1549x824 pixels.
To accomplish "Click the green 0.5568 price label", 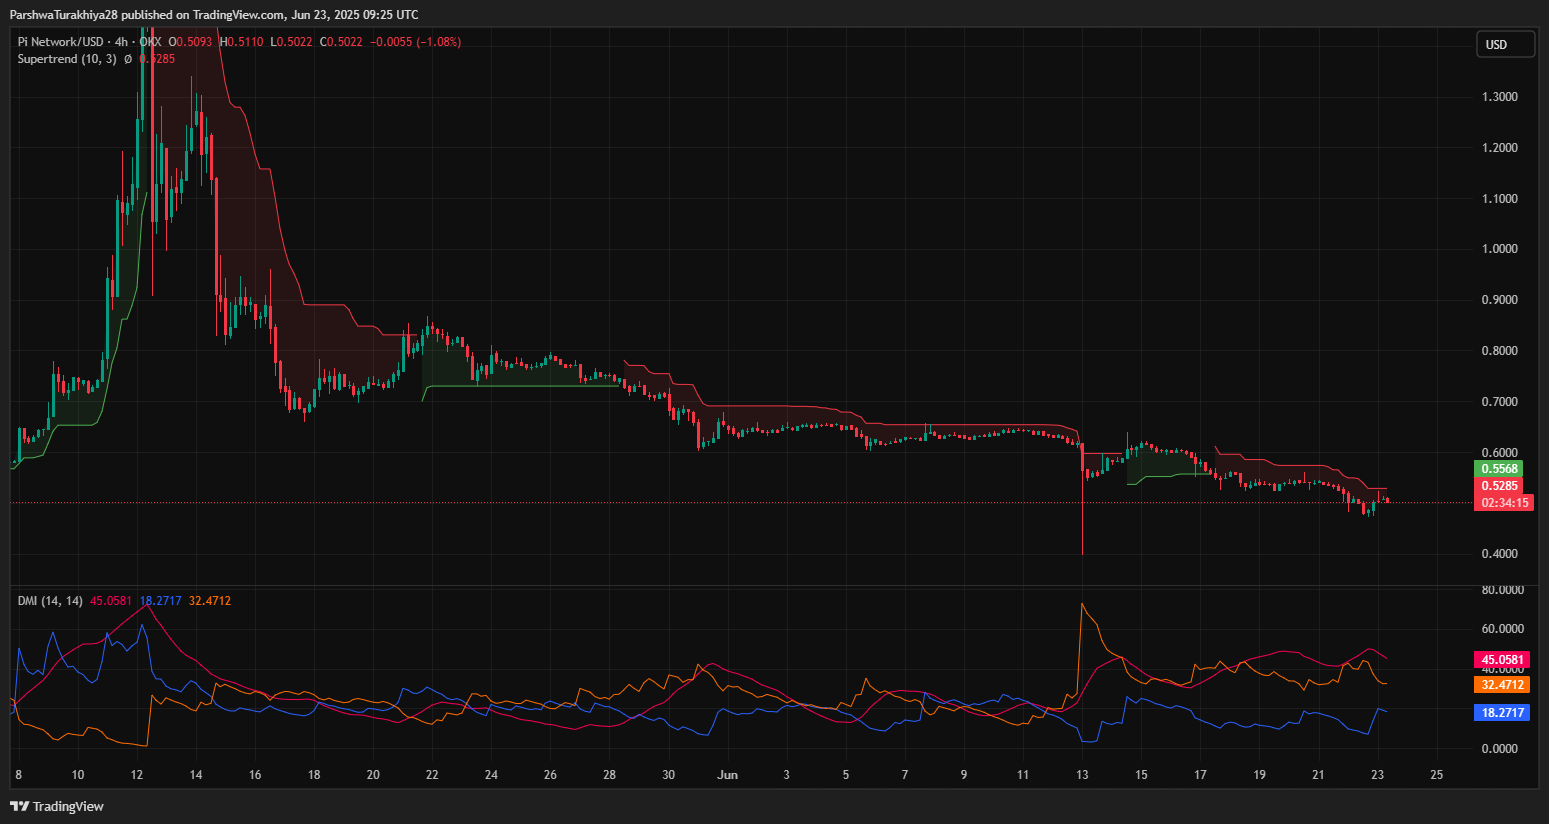I will [1499, 469].
